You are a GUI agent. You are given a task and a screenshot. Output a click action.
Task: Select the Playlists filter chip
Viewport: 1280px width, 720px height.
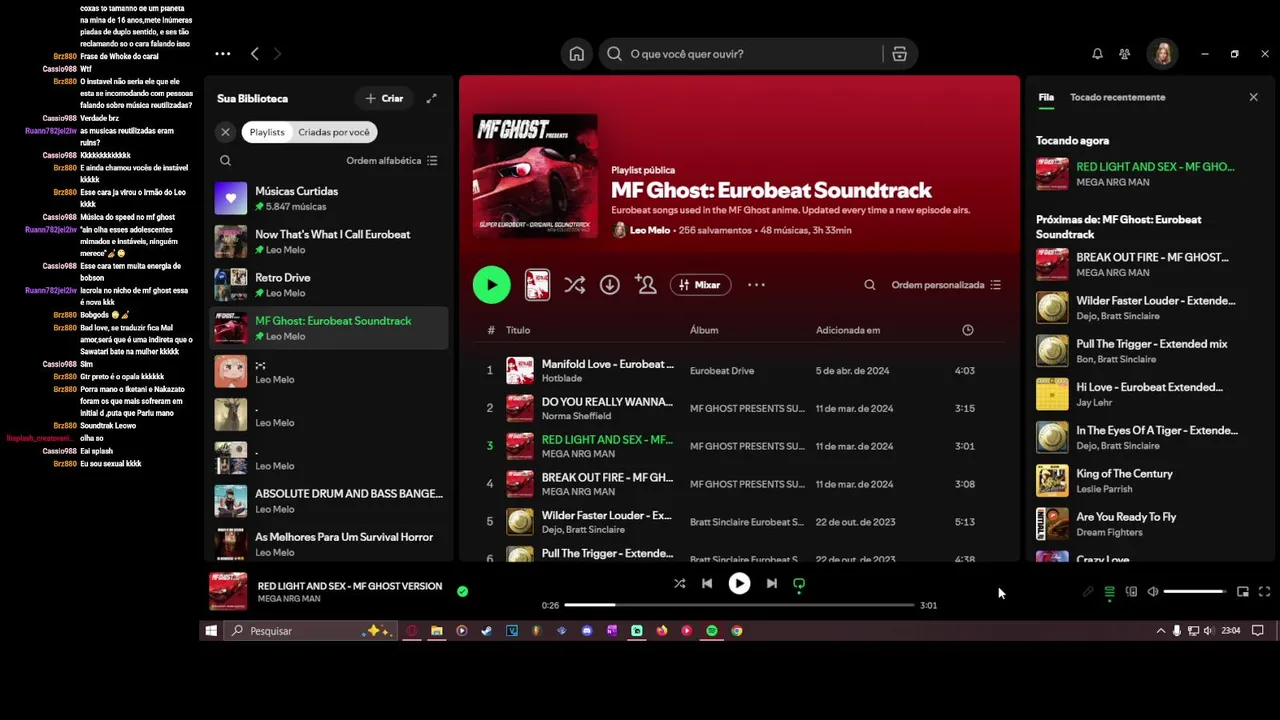click(x=267, y=132)
